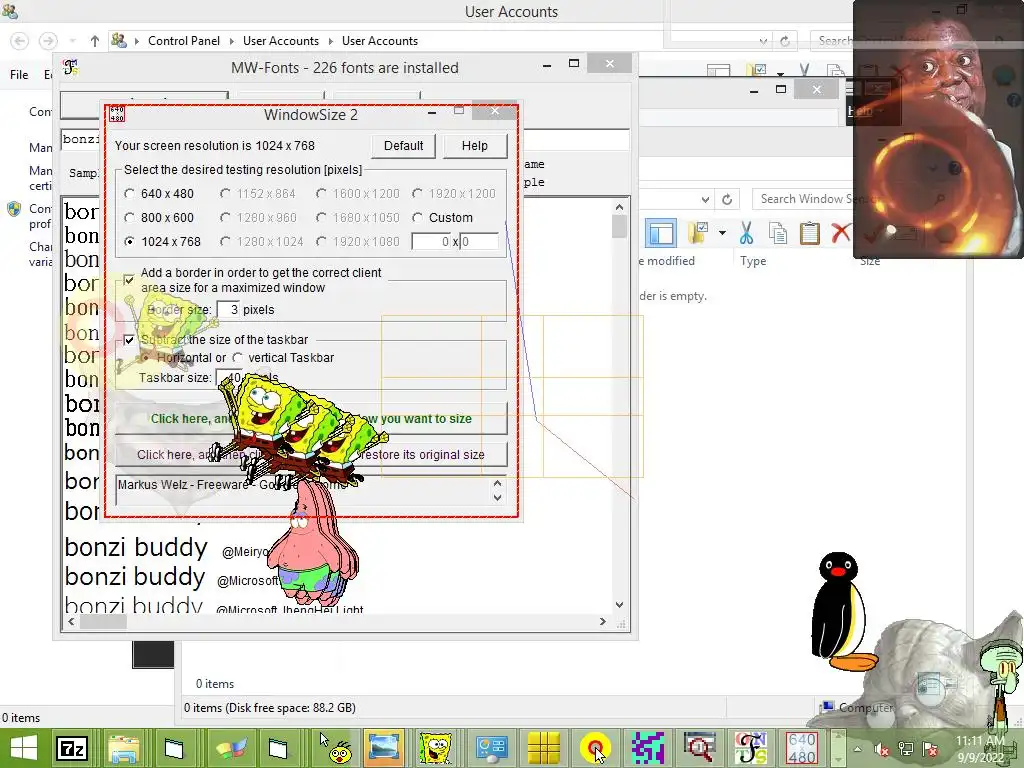The image size is (1024, 768).
Task: Expand chevron after Control Panel breadcrumb
Action: (x=231, y=41)
